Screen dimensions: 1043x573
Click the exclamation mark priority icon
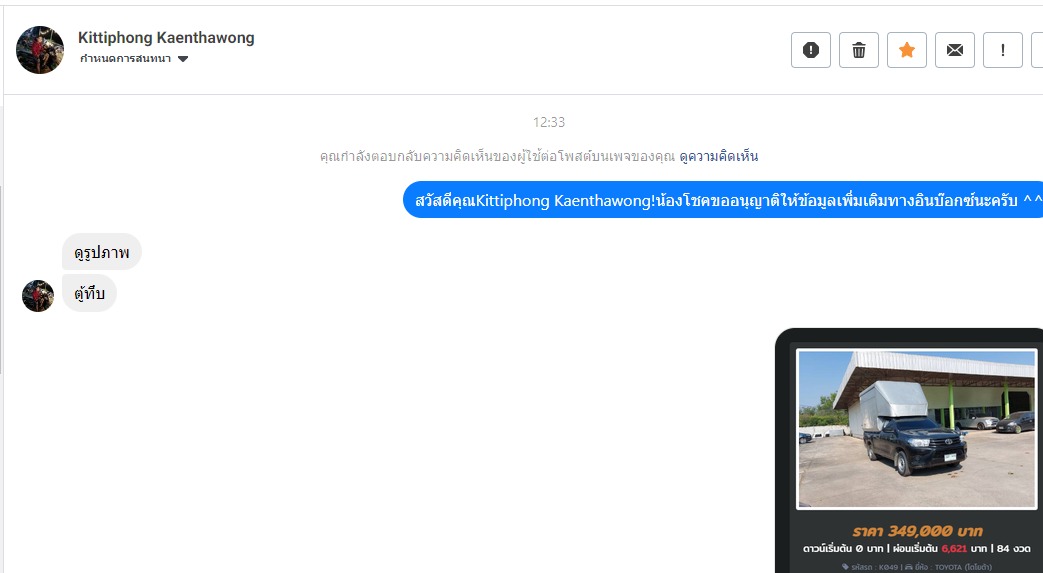(1002, 50)
